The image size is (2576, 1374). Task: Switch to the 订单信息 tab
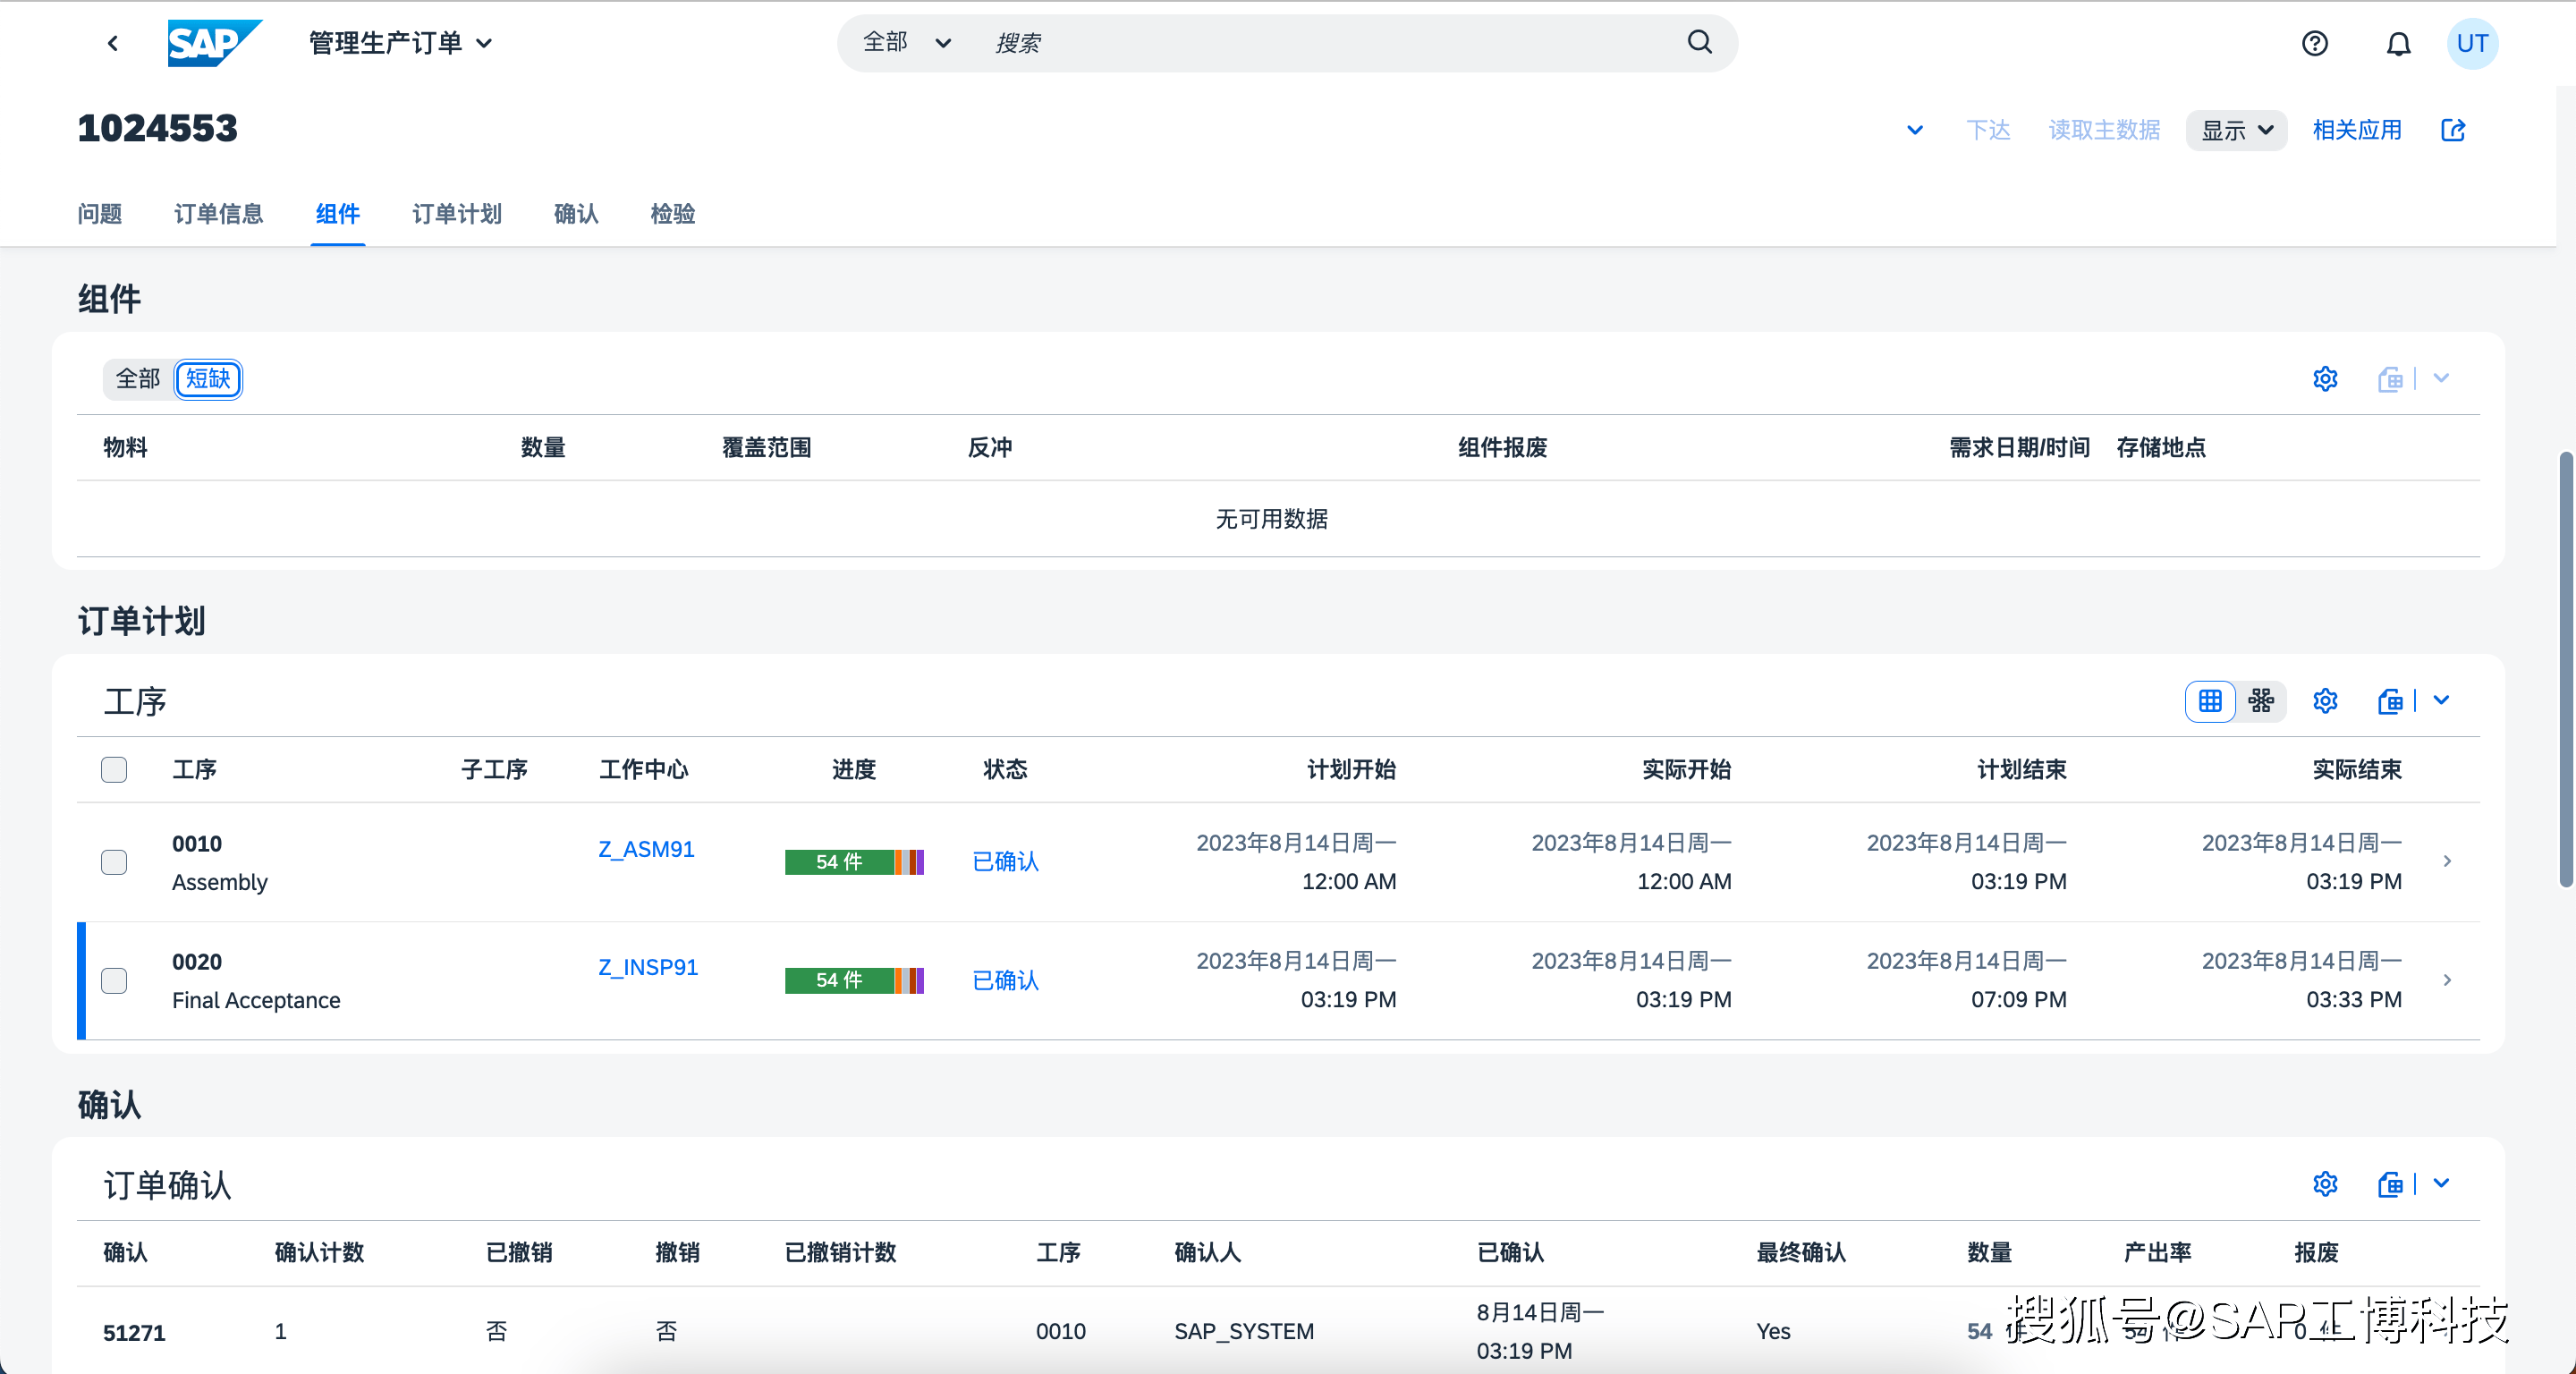coord(219,214)
